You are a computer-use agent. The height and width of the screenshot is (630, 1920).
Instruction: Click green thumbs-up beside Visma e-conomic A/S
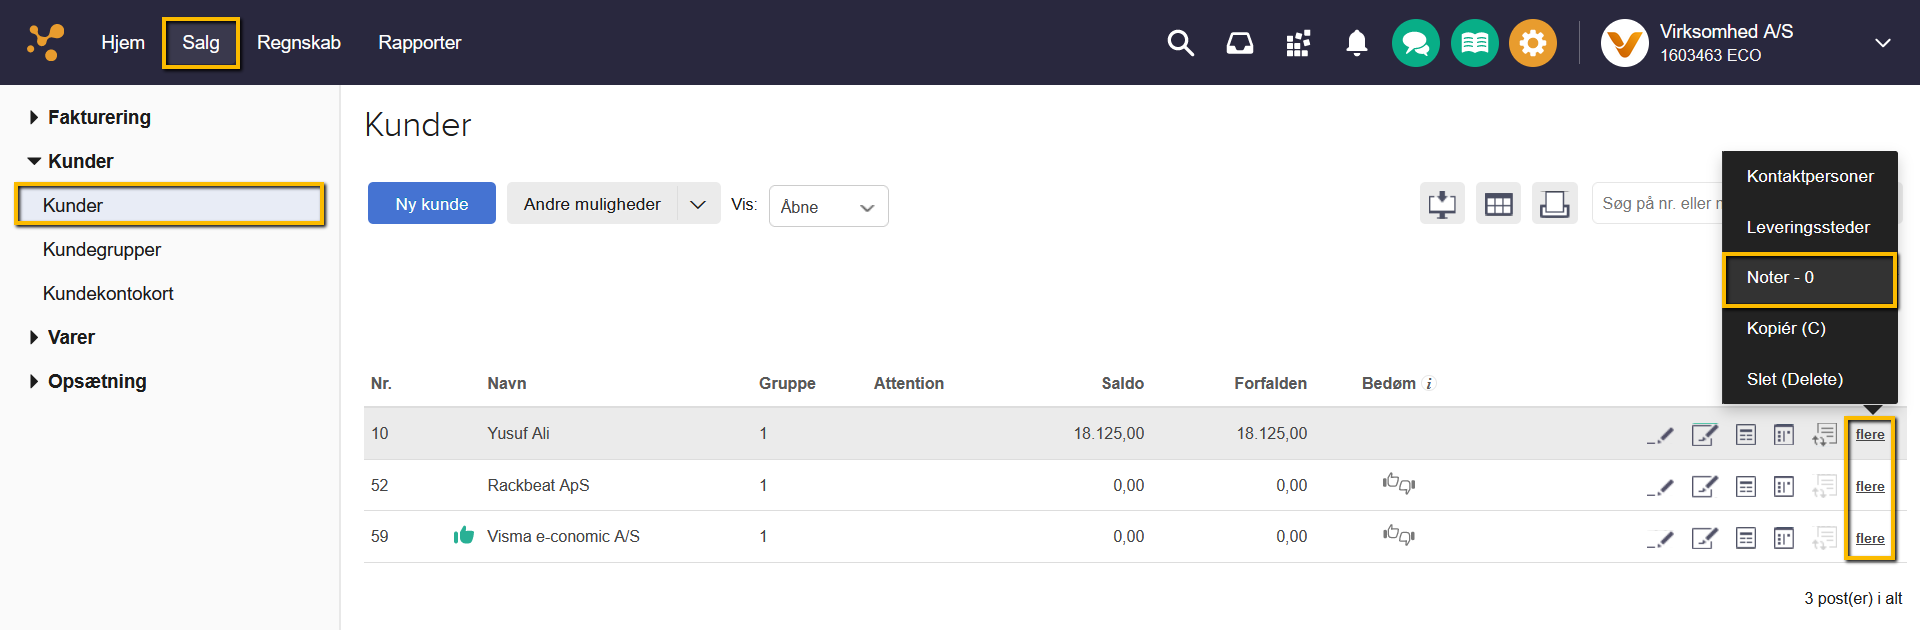pyautogui.click(x=463, y=536)
